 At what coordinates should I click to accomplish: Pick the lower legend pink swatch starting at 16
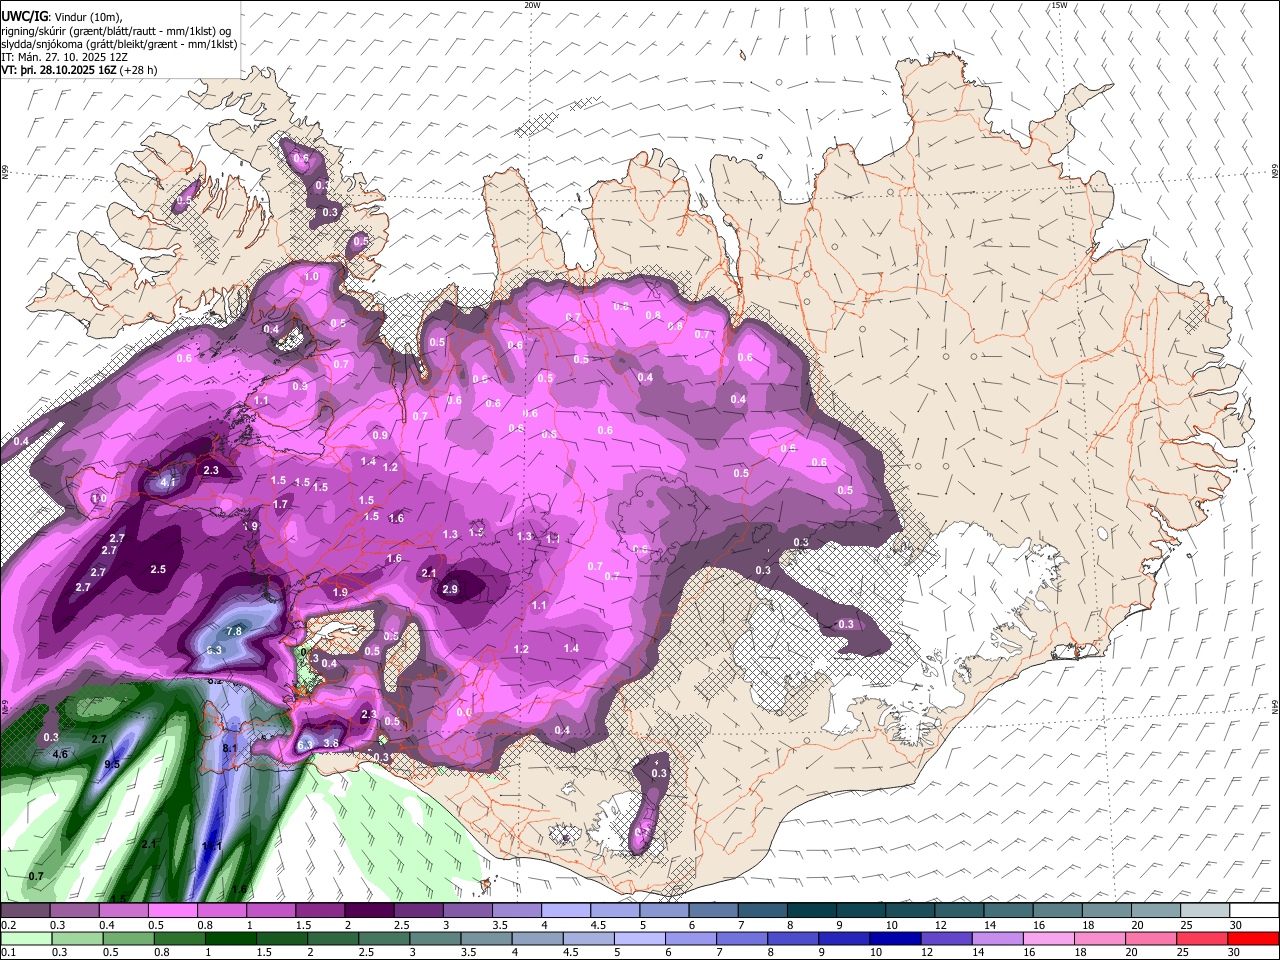point(1049,938)
